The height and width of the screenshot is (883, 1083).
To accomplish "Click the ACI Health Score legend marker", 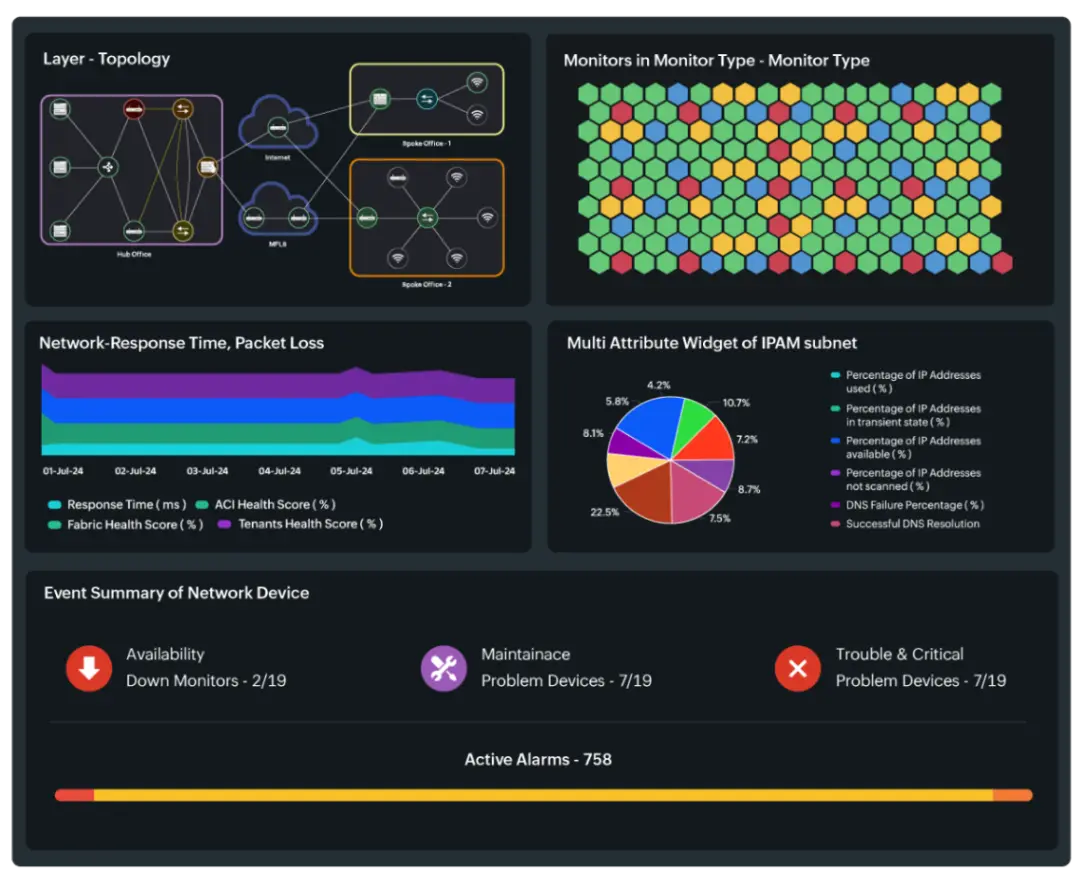I will click(202, 505).
